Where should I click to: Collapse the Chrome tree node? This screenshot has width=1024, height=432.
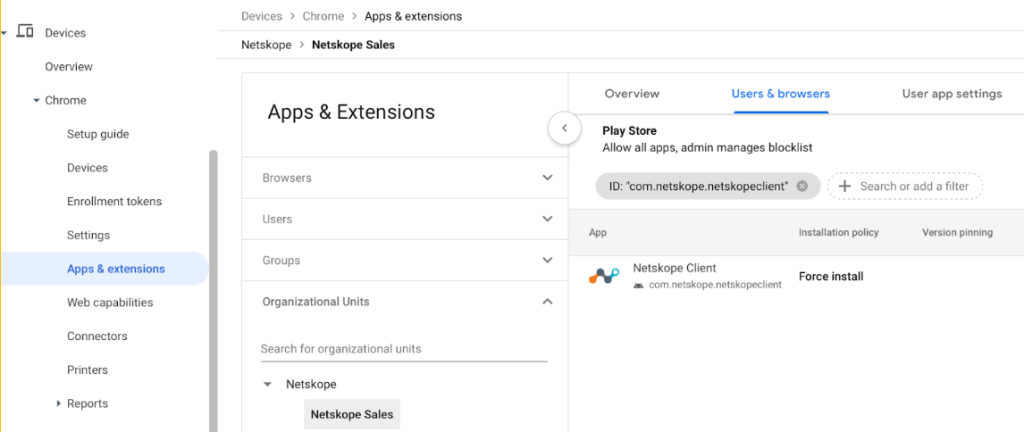coord(37,100)
